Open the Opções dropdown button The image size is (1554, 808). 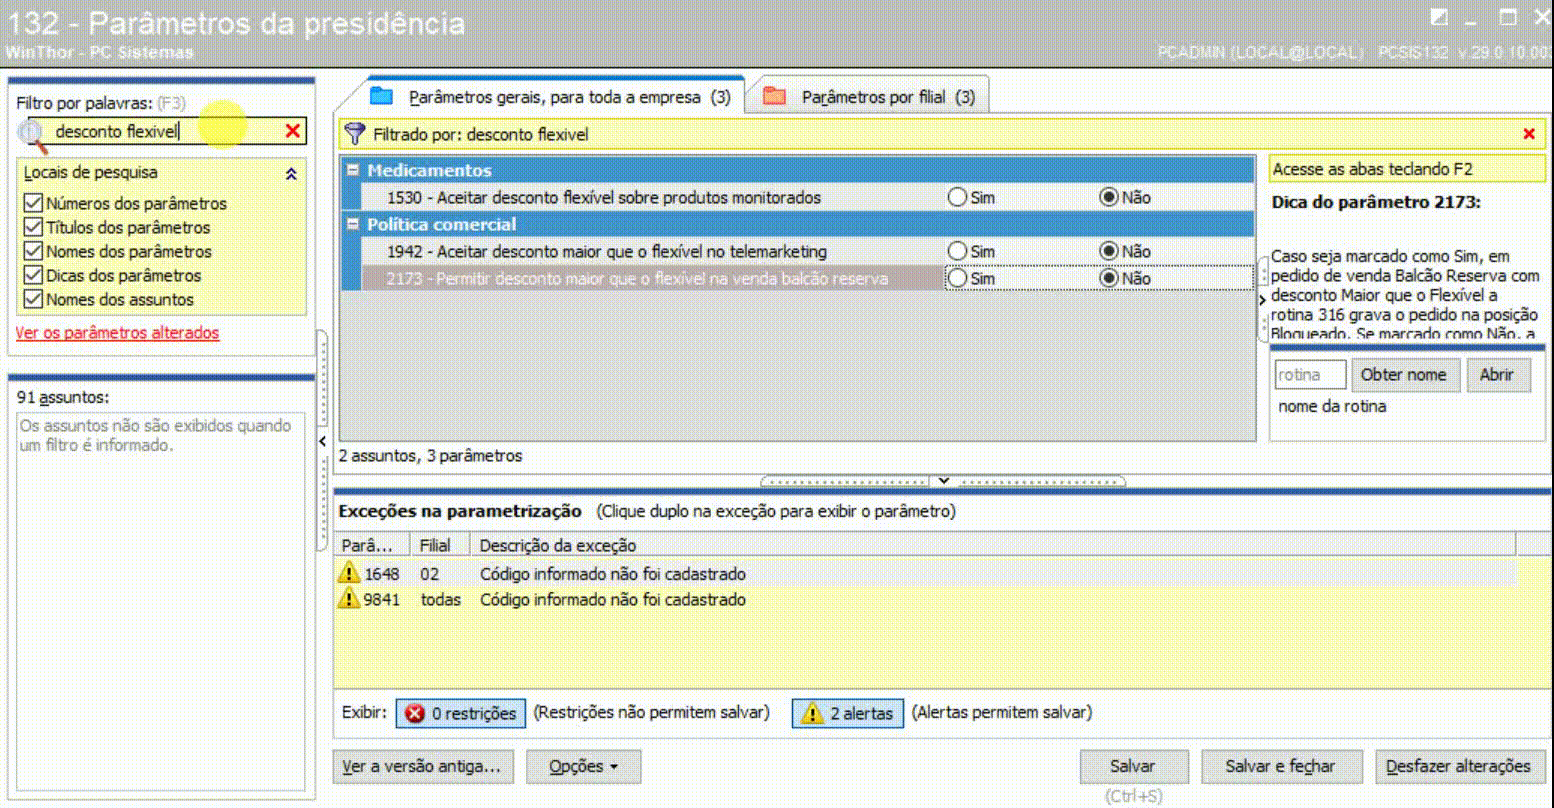pyautogui.click(x=583, y=767)
